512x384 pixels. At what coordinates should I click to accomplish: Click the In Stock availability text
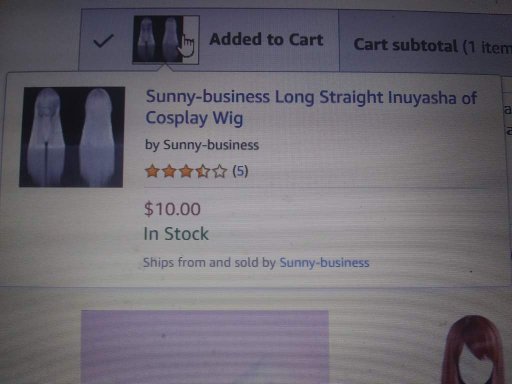point(176,234)
